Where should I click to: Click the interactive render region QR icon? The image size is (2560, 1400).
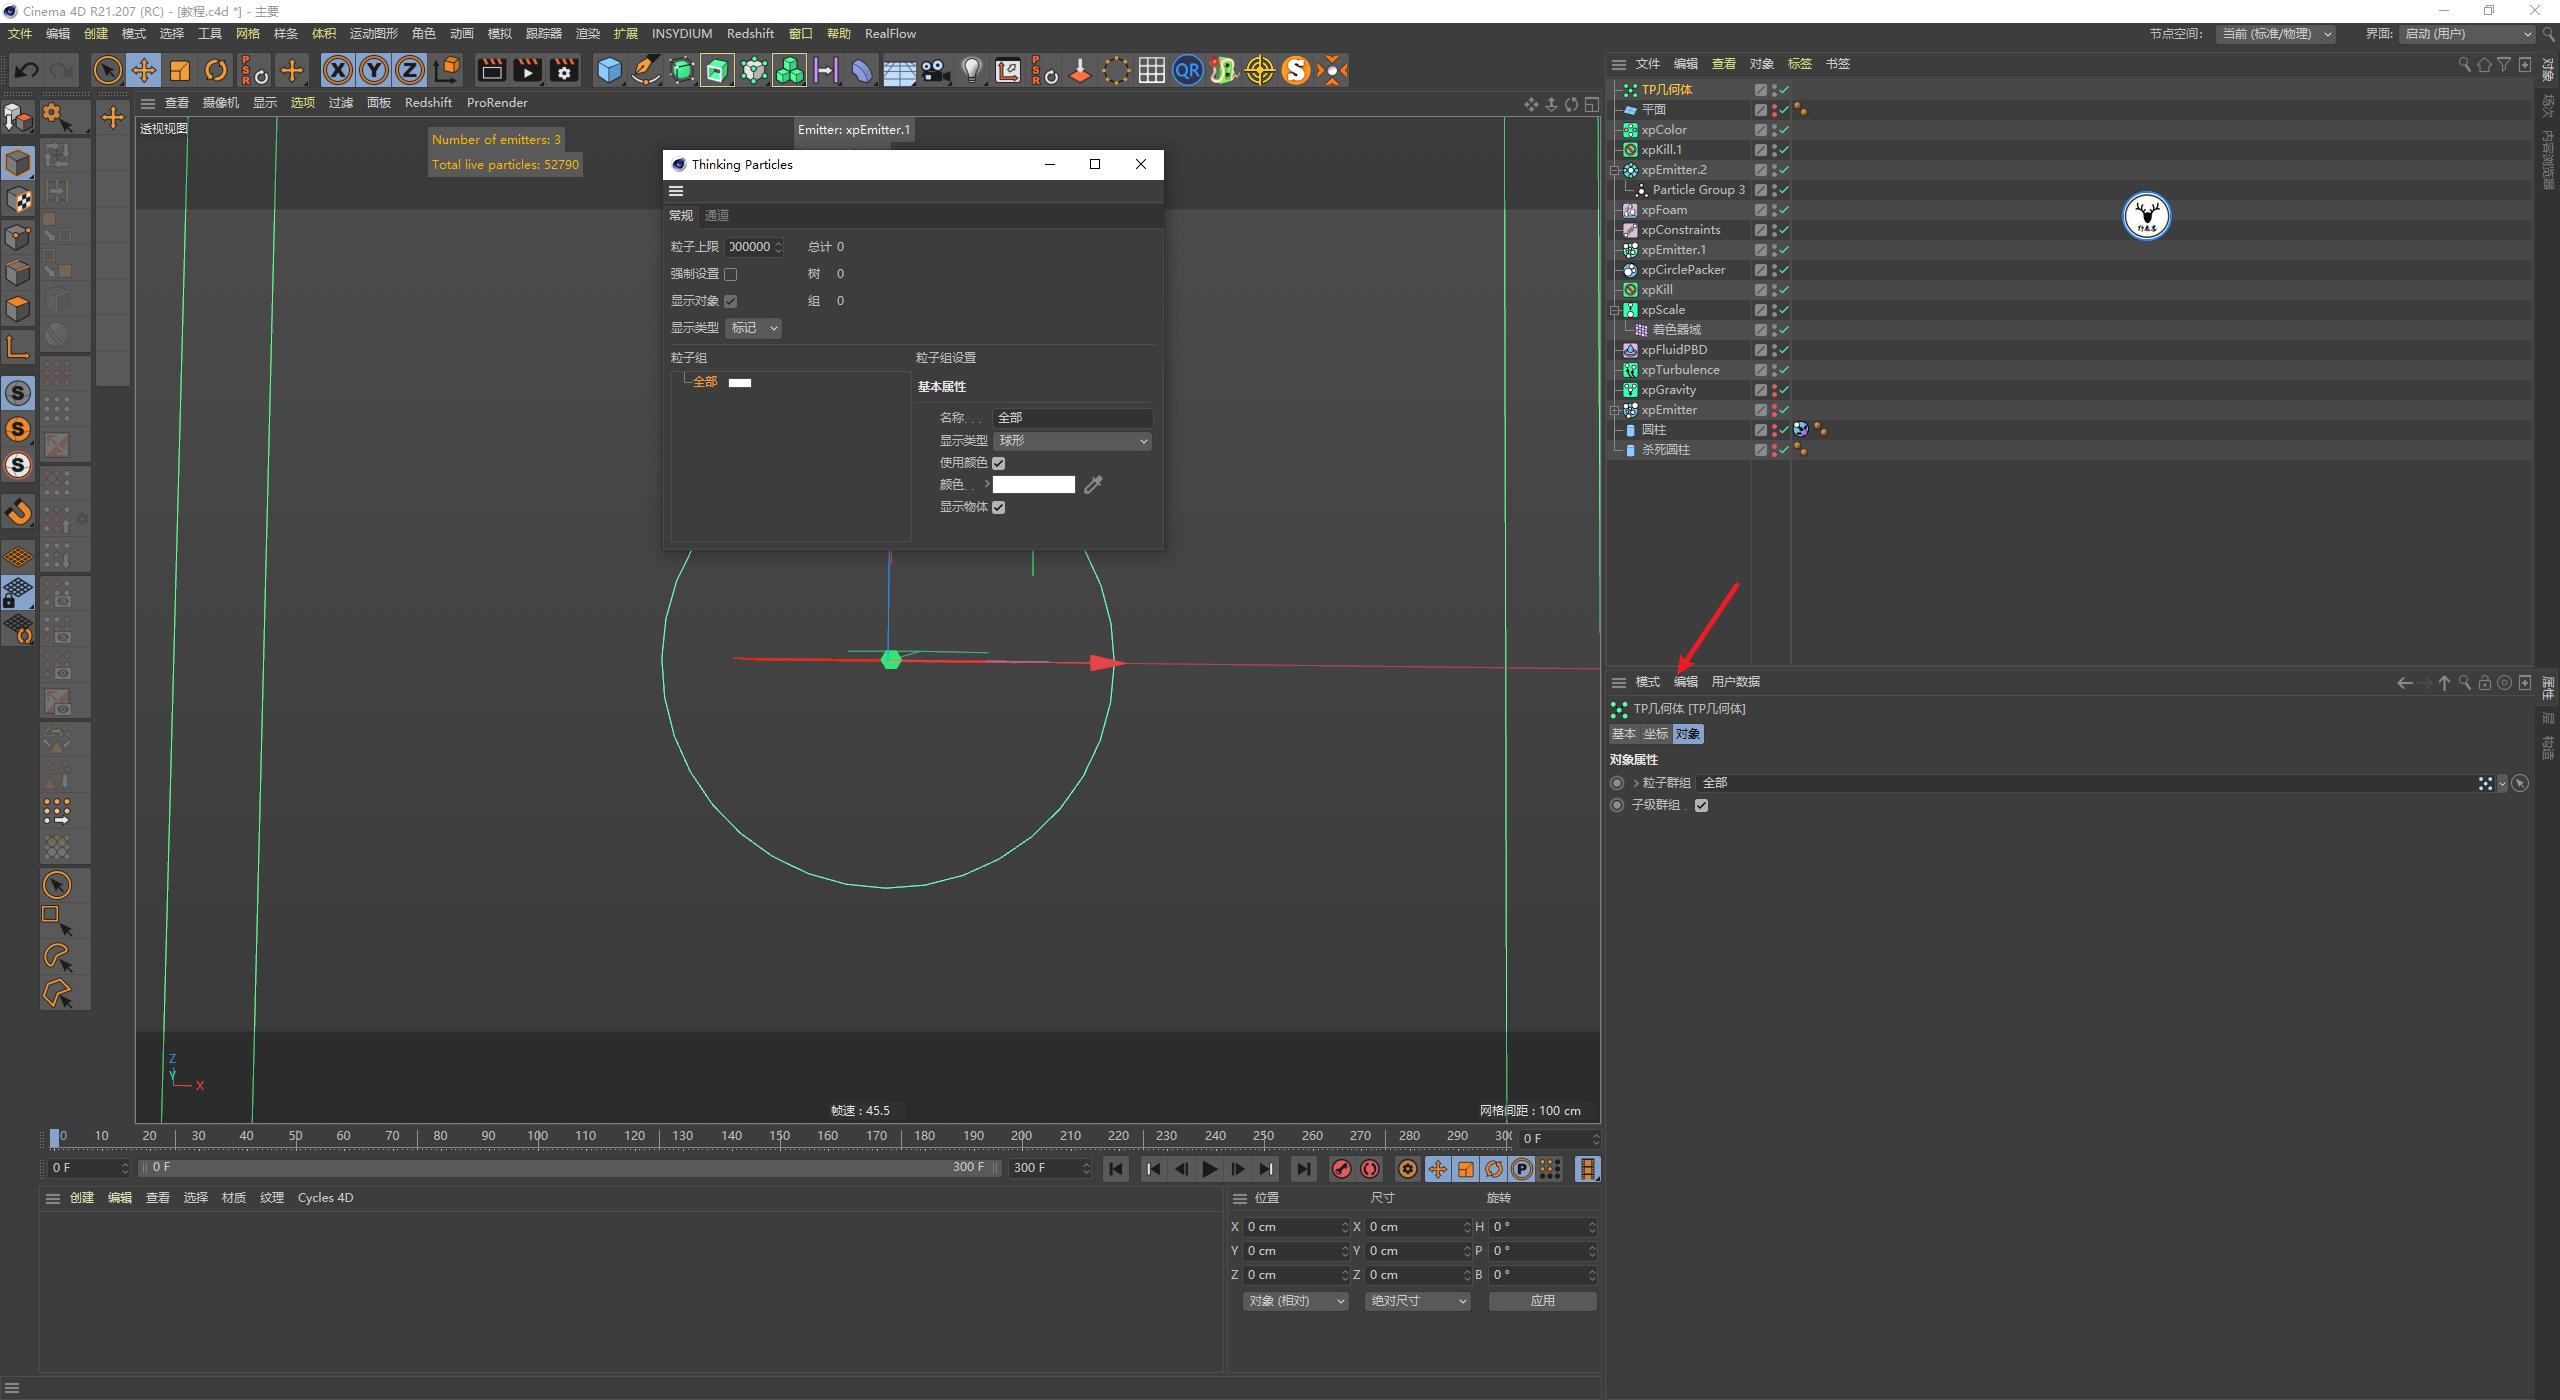(x=1187, y=70)
